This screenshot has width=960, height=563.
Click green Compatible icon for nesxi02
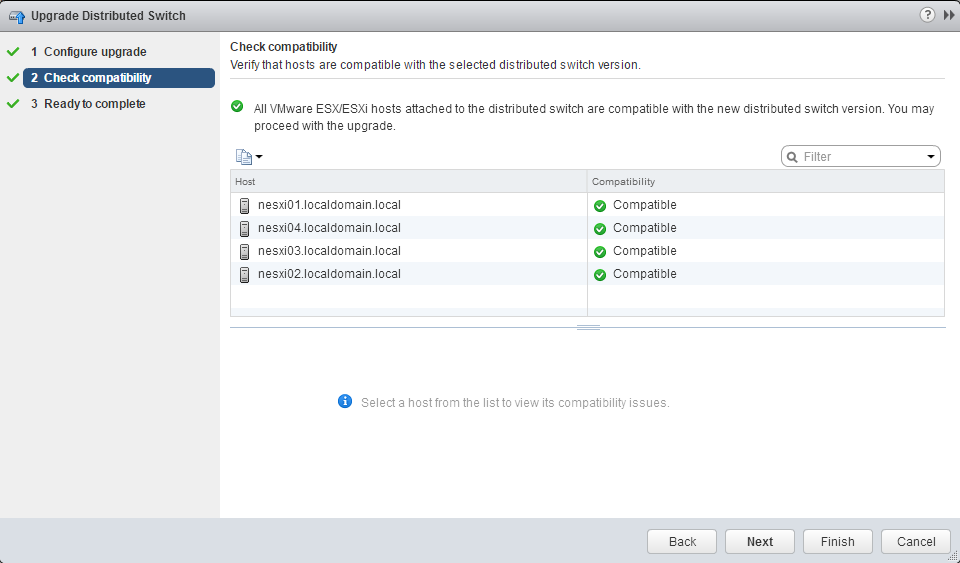click(x=600, y=275)
